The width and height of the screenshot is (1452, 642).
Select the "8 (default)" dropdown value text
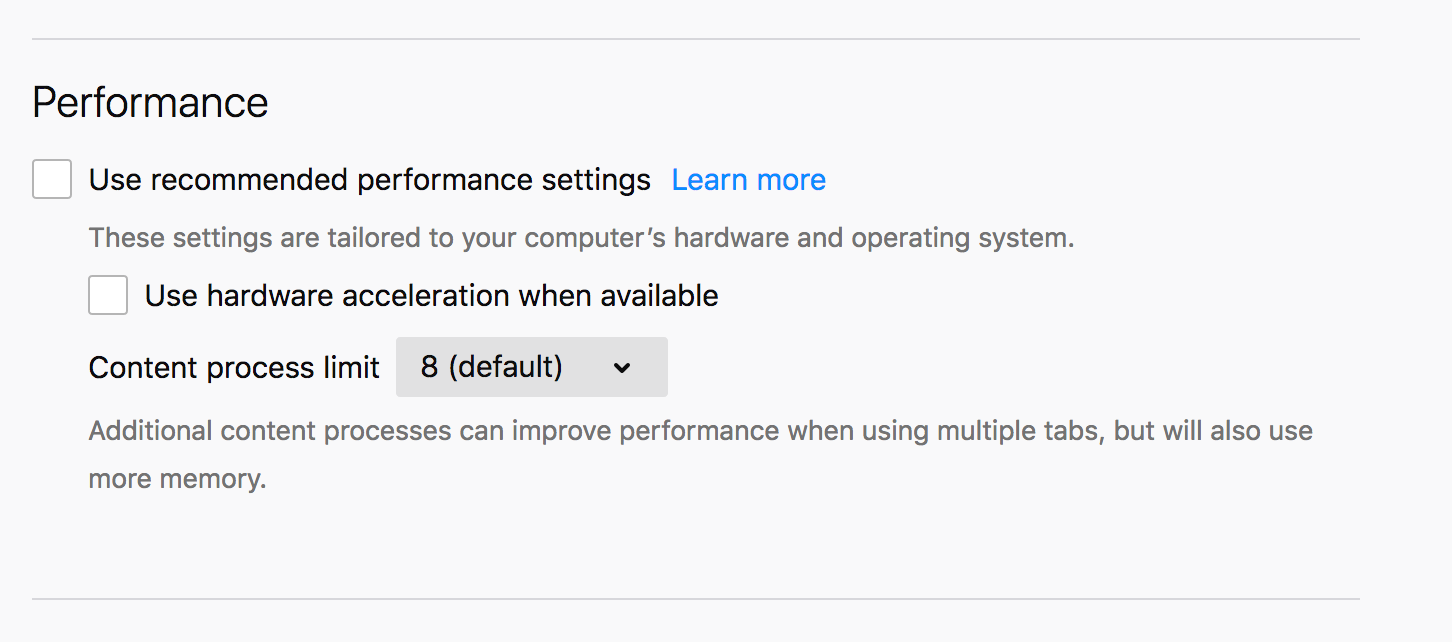(x=491, y=367)
